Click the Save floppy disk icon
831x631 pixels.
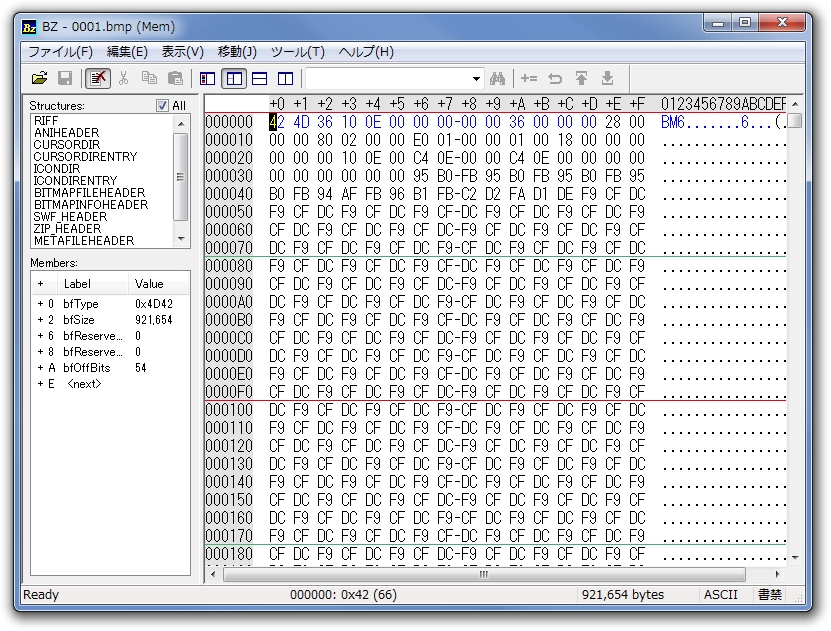pyautogui.click(x=65, y=78)
